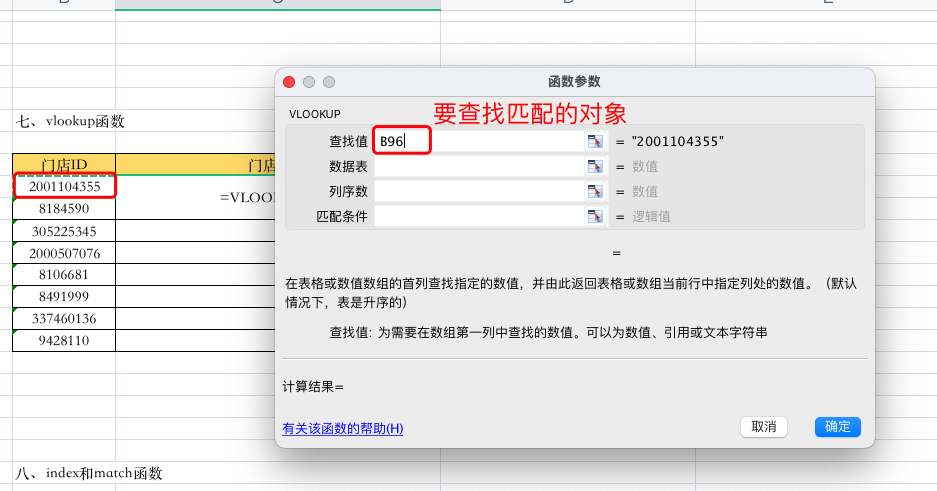
Task: Select cell containing 8491999
Action: point(64,297)
